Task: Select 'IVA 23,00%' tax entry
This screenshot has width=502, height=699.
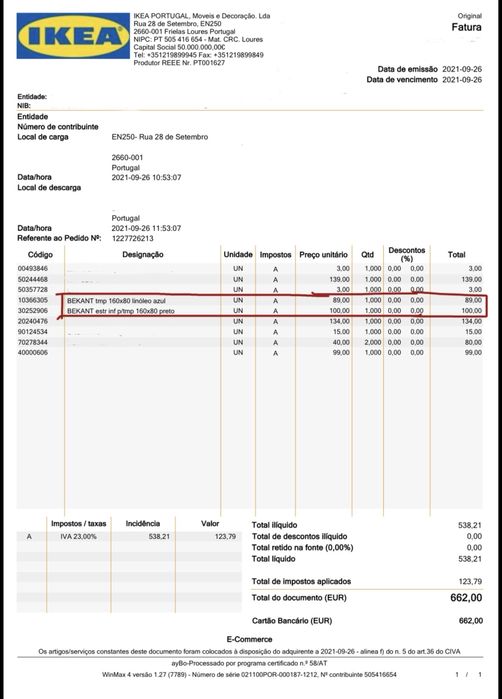Action: [78, 537]
